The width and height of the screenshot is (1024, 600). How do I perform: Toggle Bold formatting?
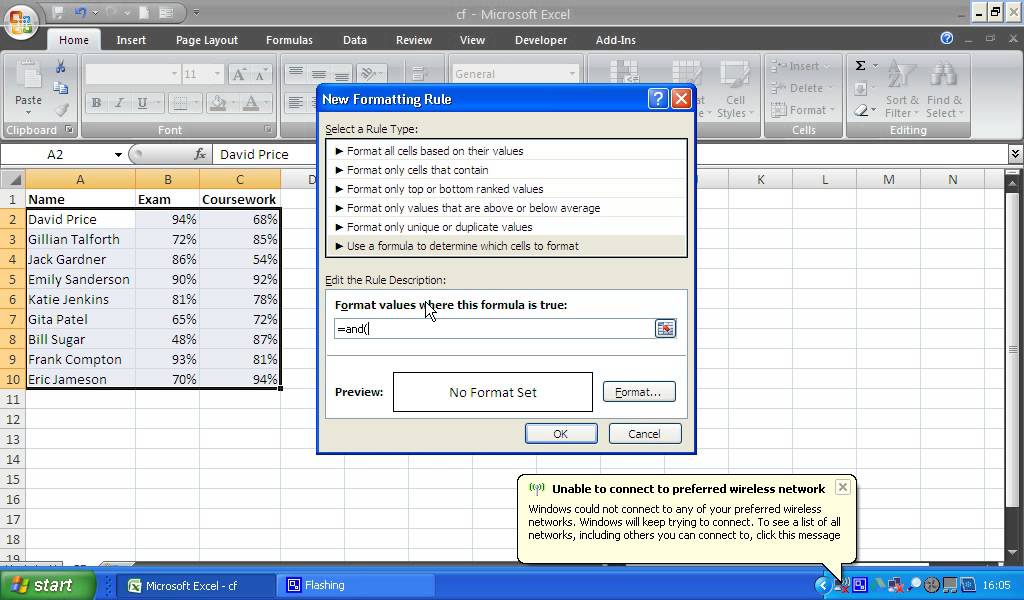pyautogui.click(x=96, y=103)
